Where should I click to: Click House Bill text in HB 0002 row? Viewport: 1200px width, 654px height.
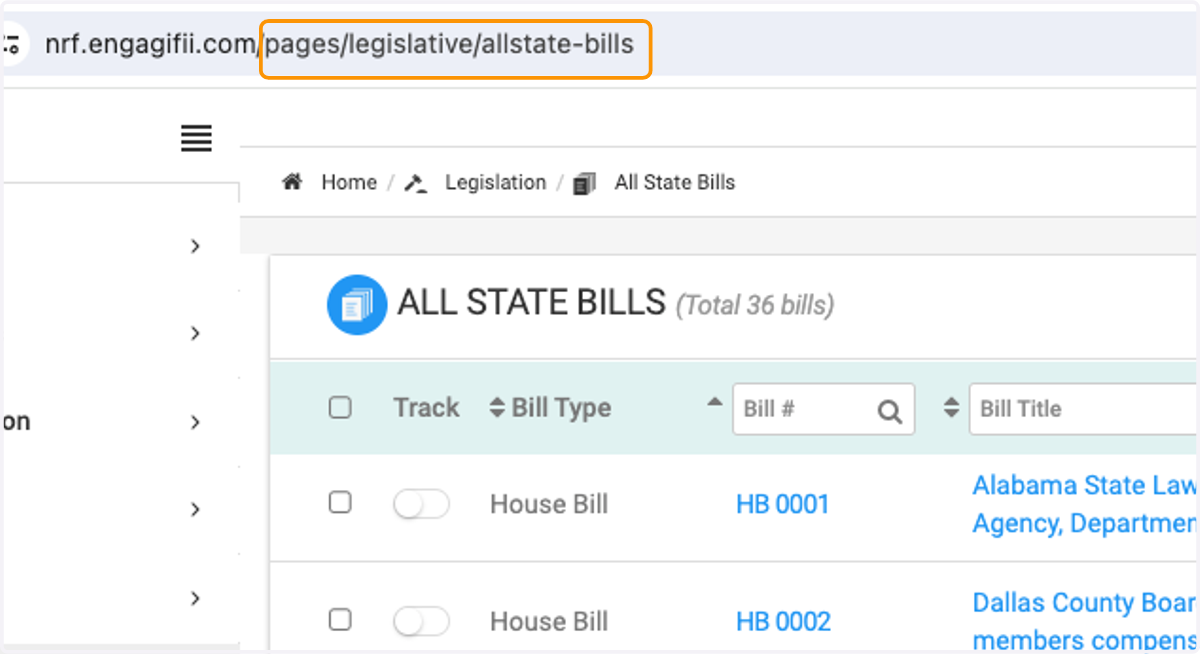pyautogui.click(x=549, y=622)
